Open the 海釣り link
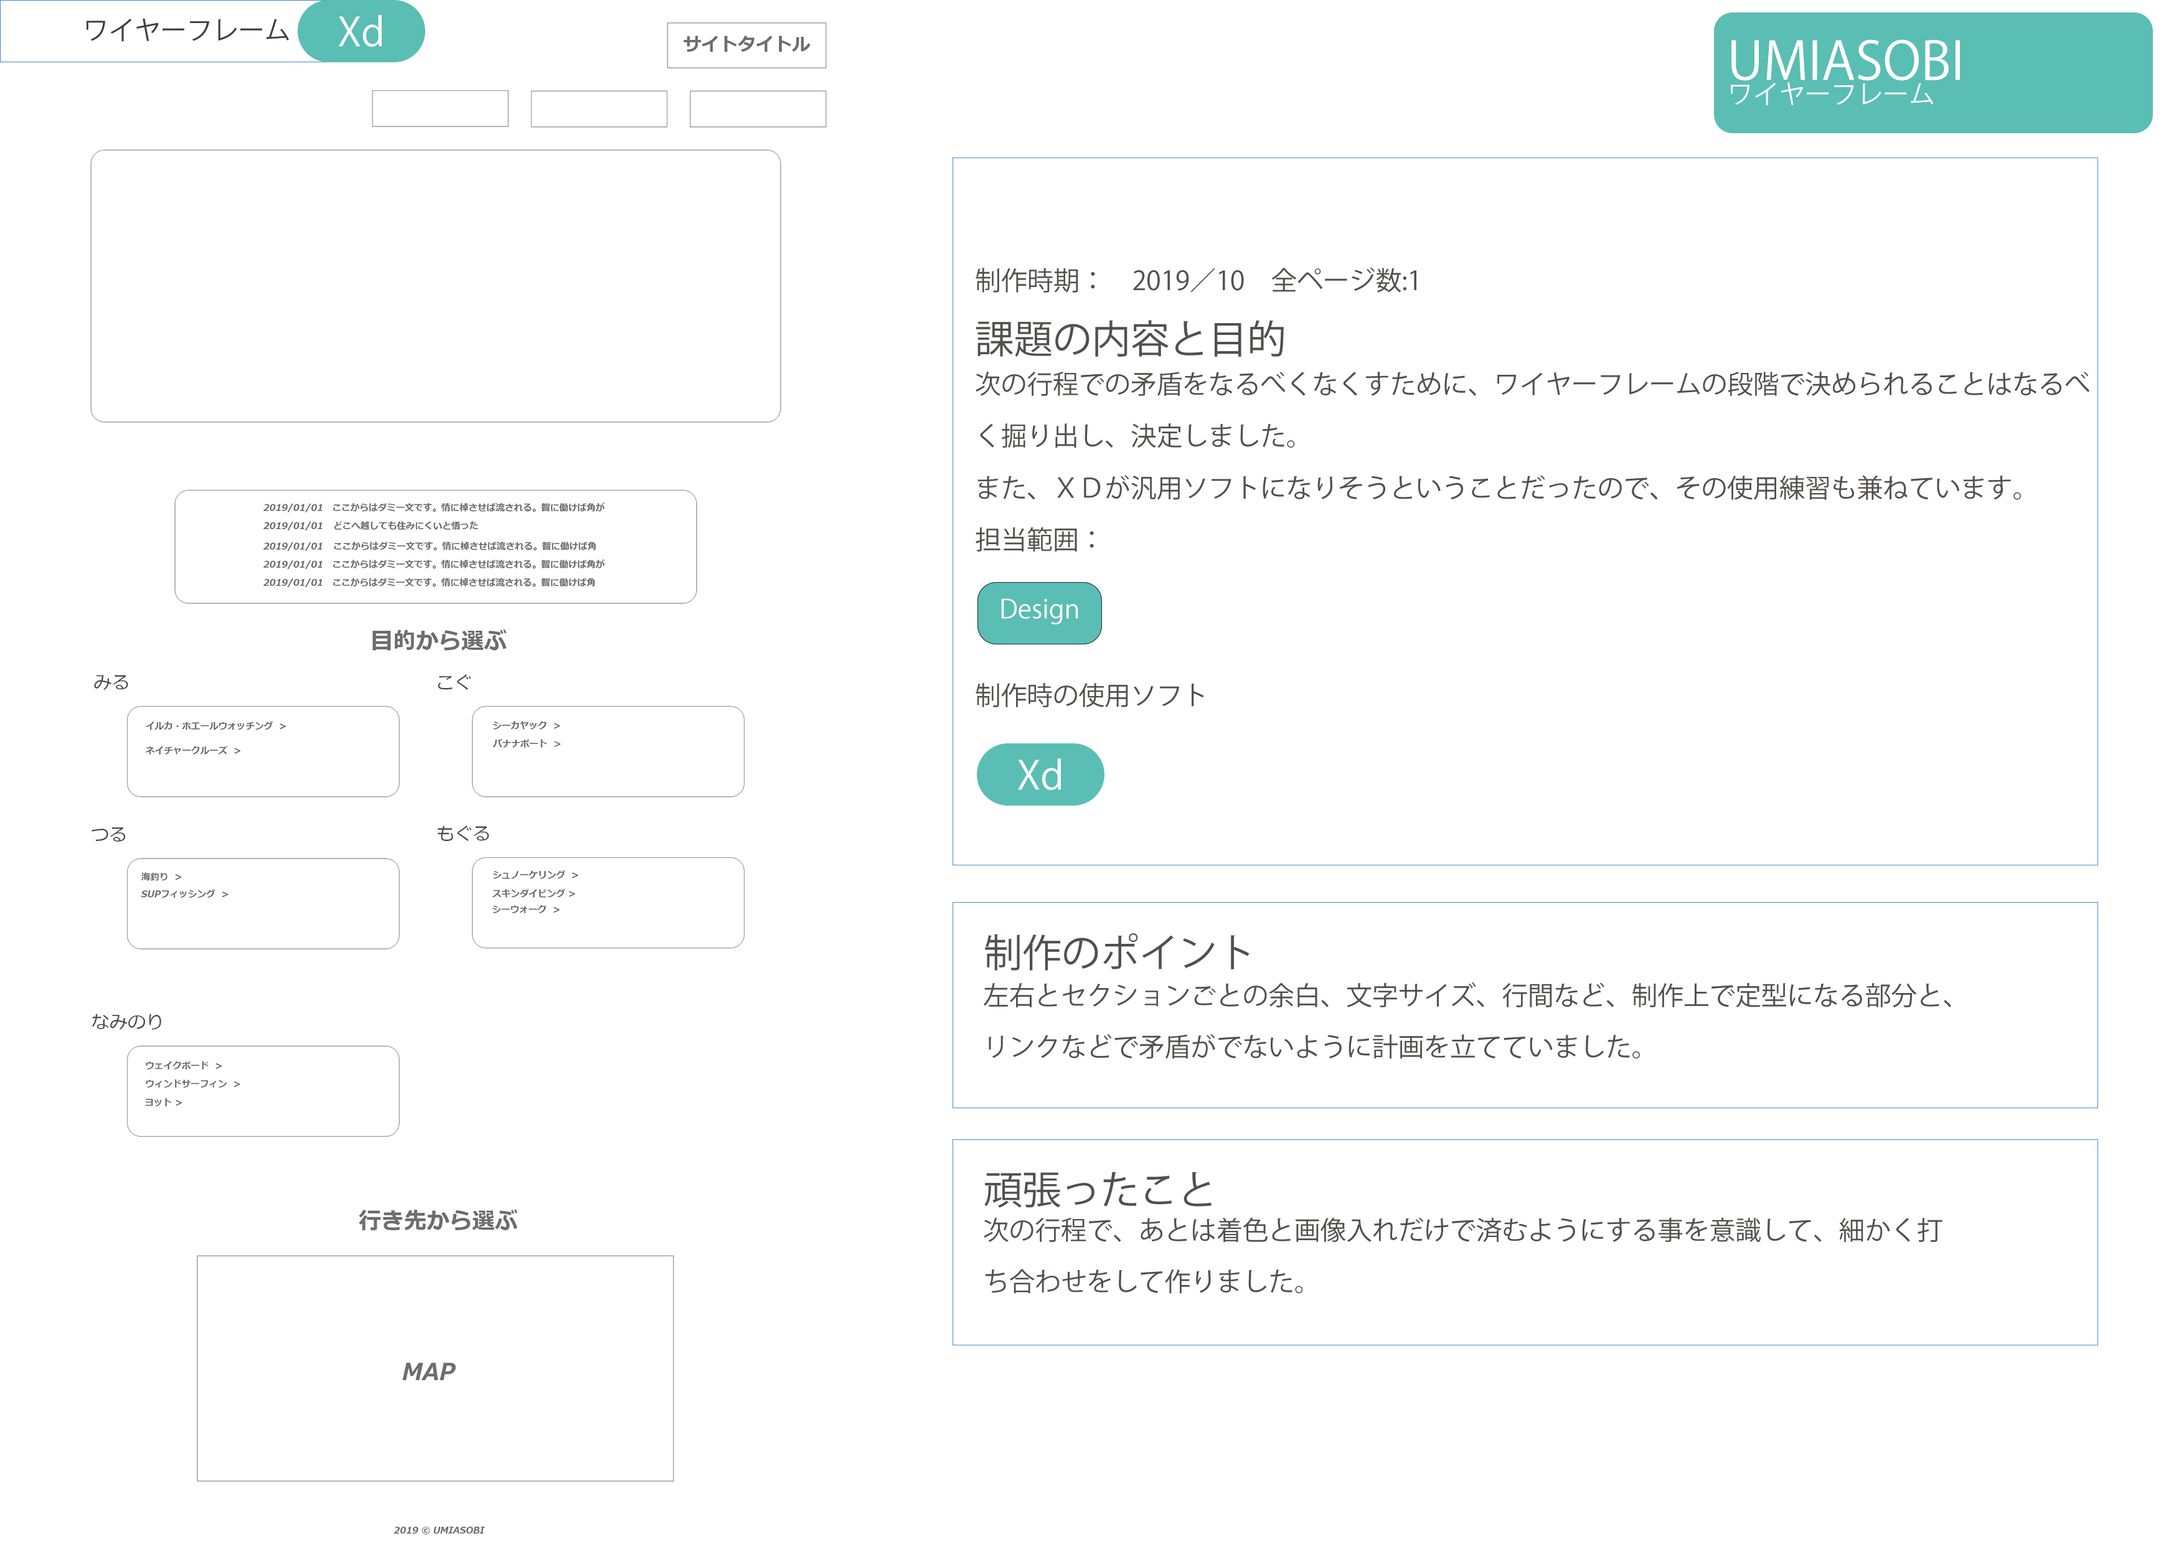The height and width of the screenshot is (1544, 2184). (160, 876)
